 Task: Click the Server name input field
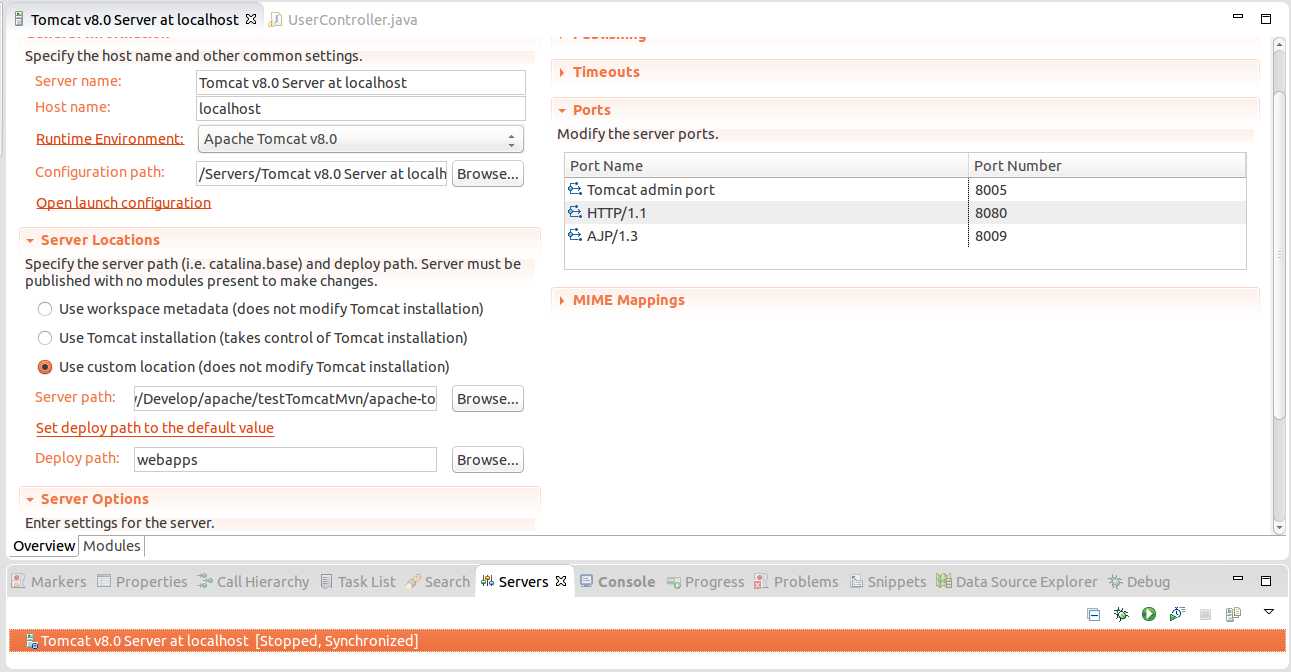pyautogui.click(x=361, y=83)
